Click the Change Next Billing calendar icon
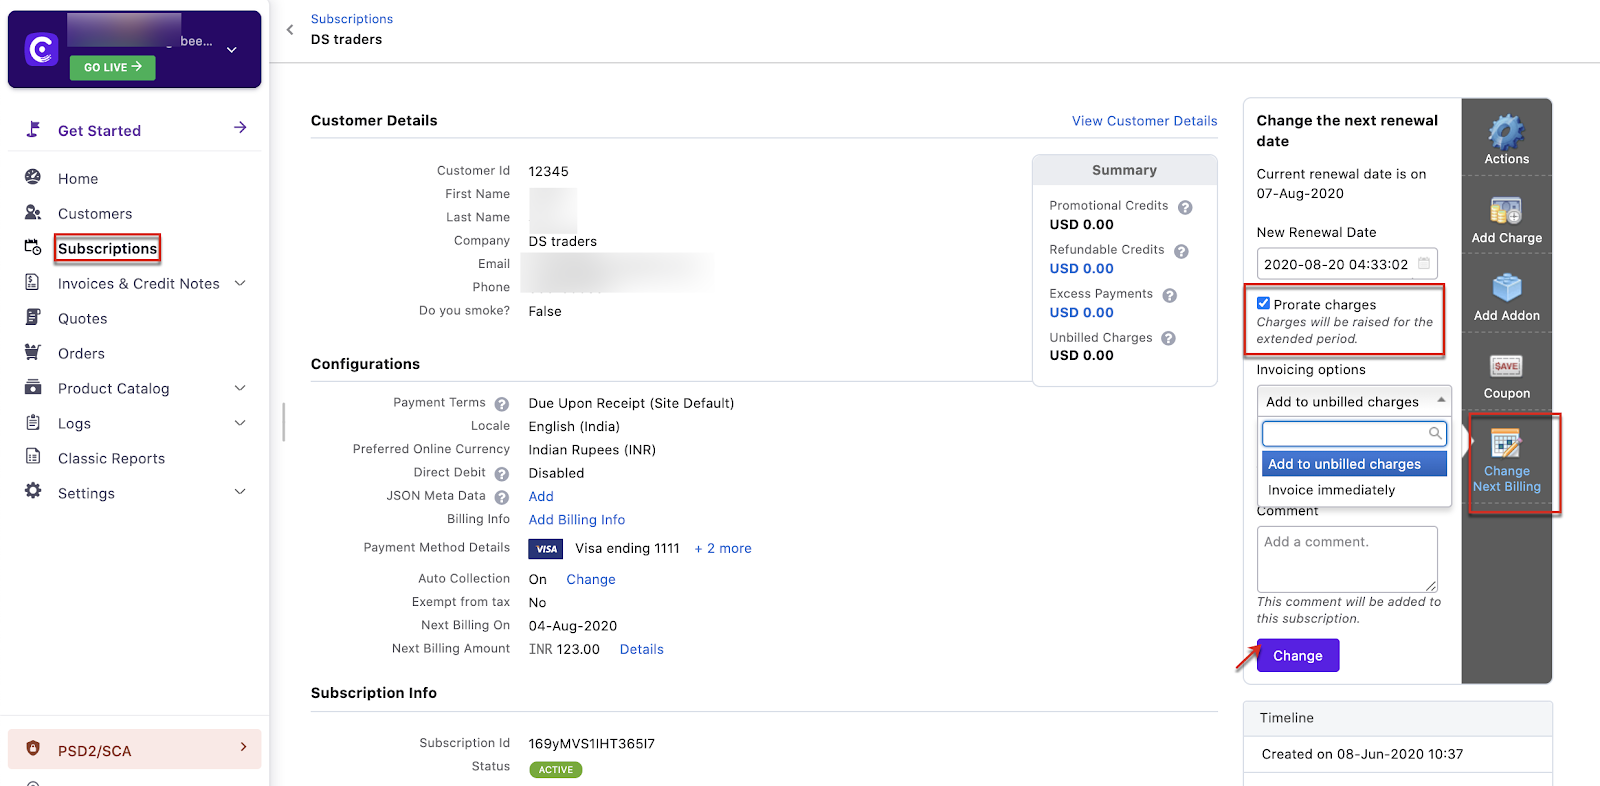The image size is (1600, 786). 1506,443
